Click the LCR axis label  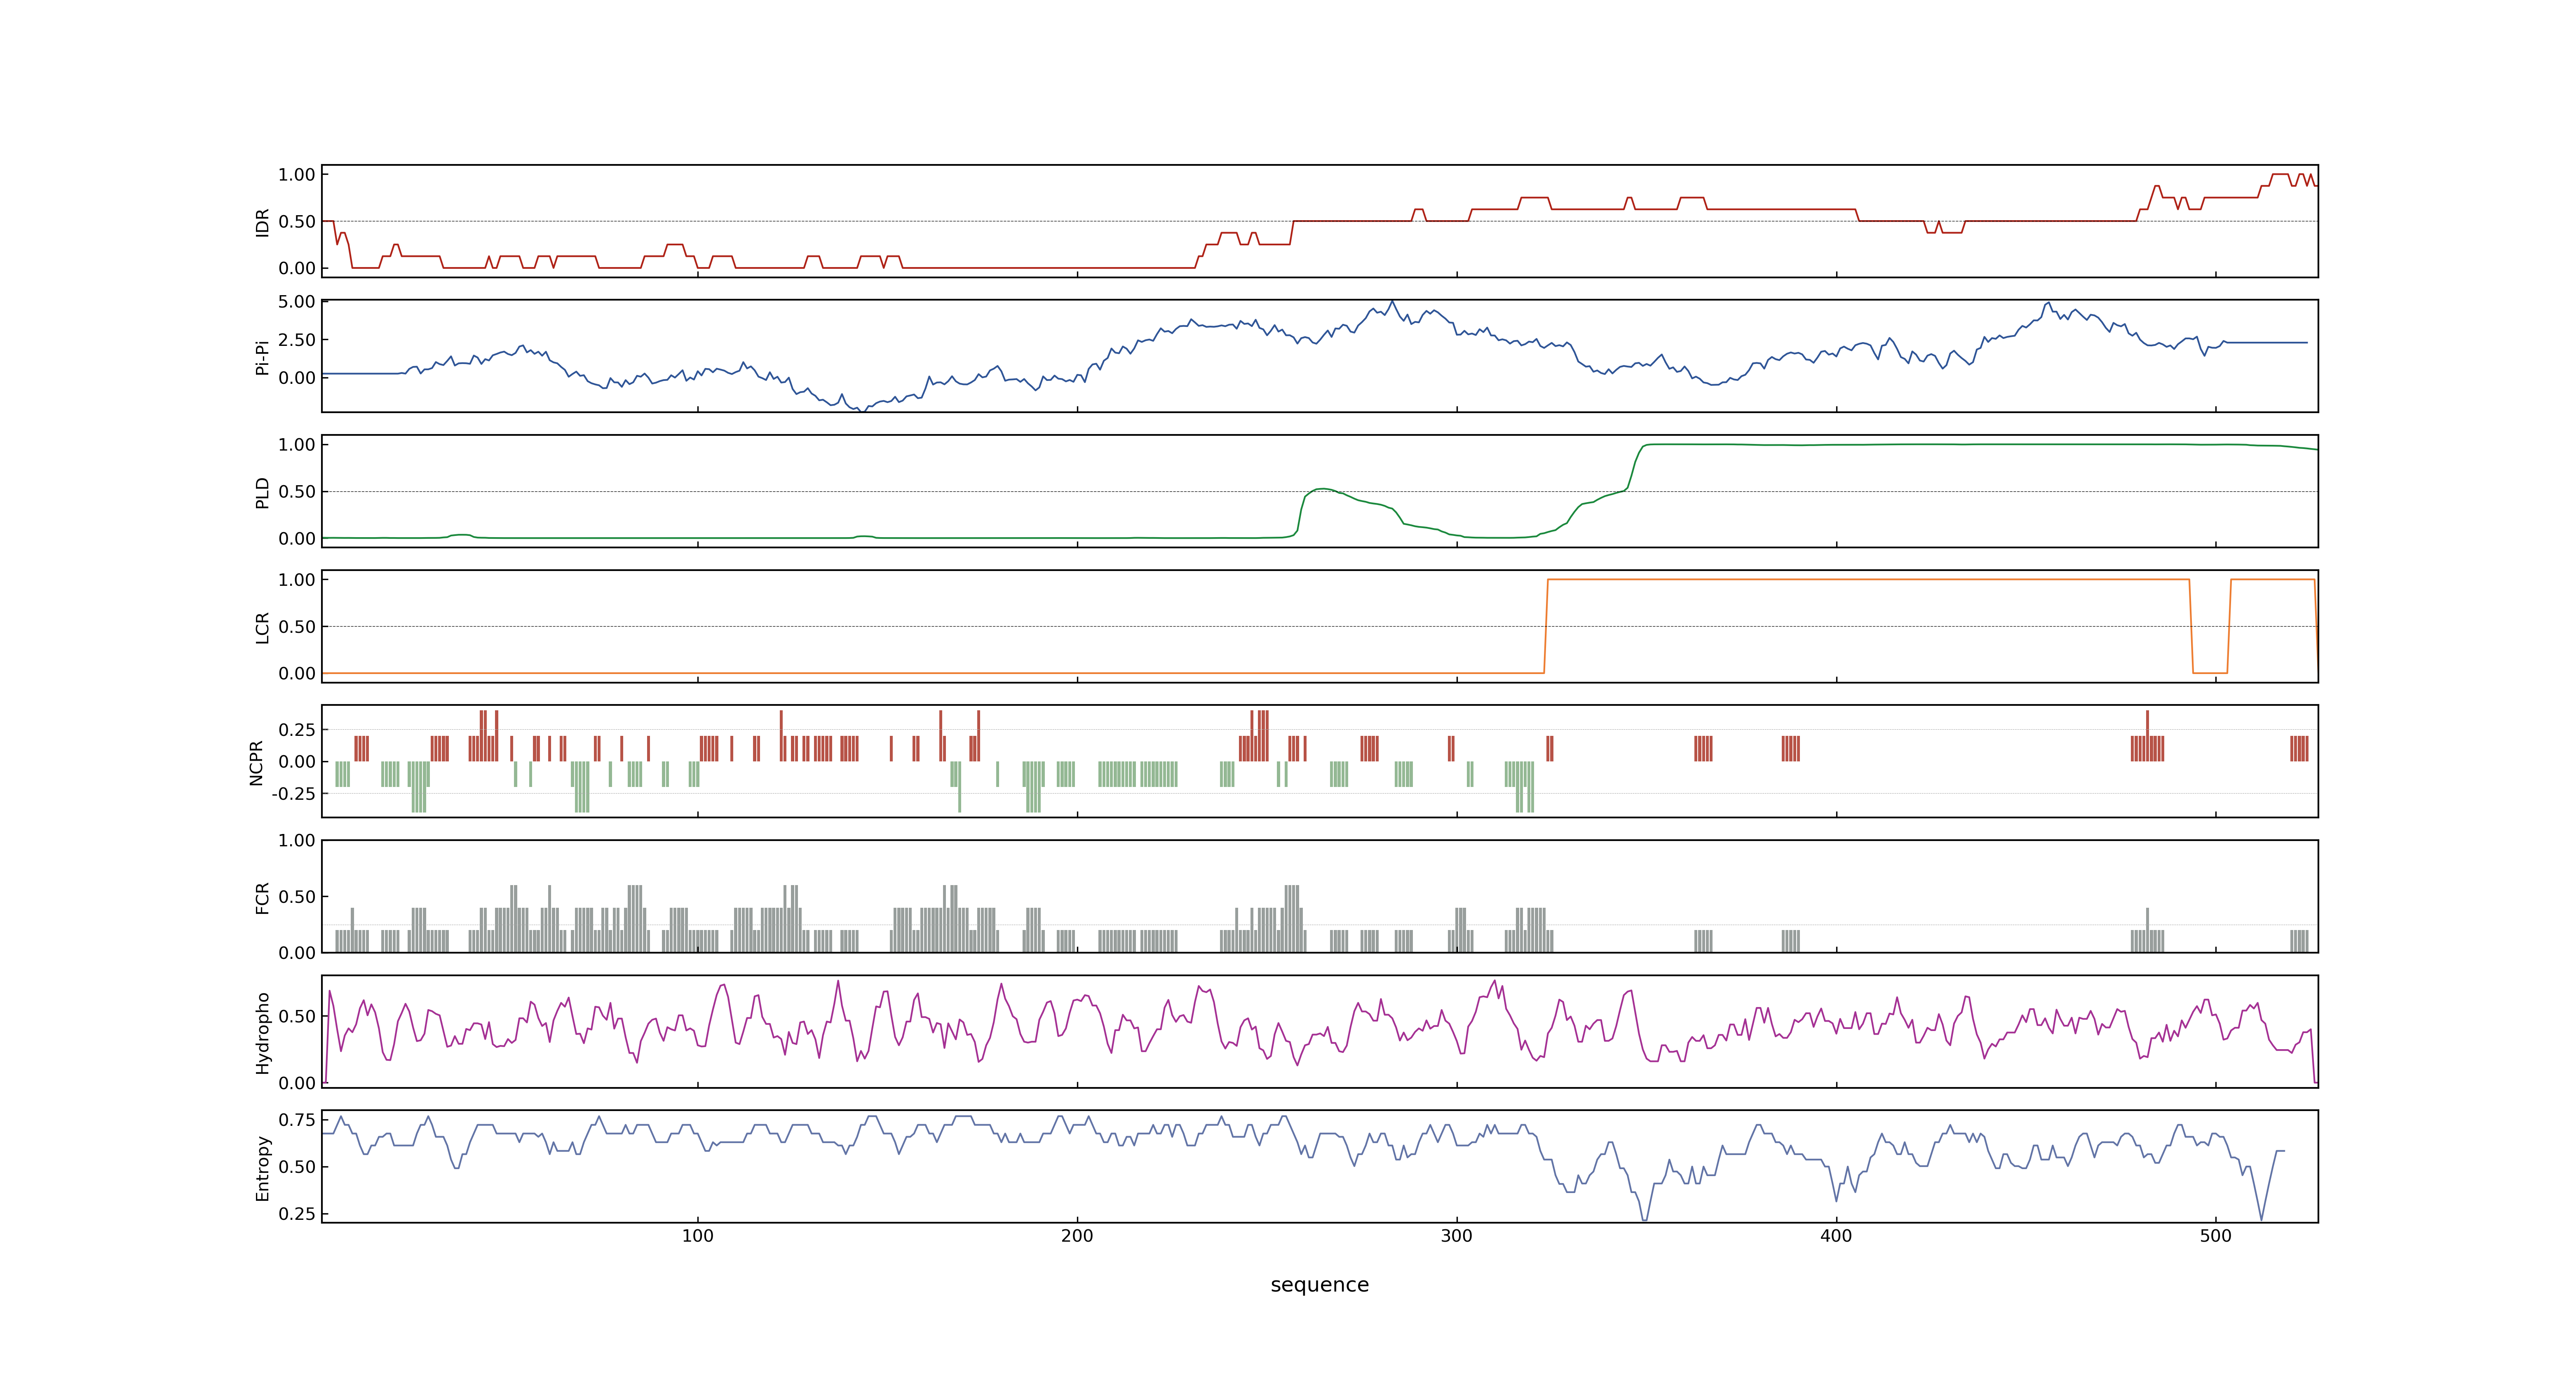pyautogui.click(x=263, y=627)
